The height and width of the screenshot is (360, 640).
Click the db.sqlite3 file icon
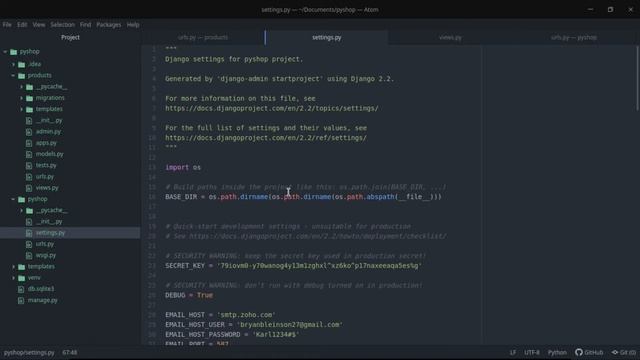(x=21, y=289)
